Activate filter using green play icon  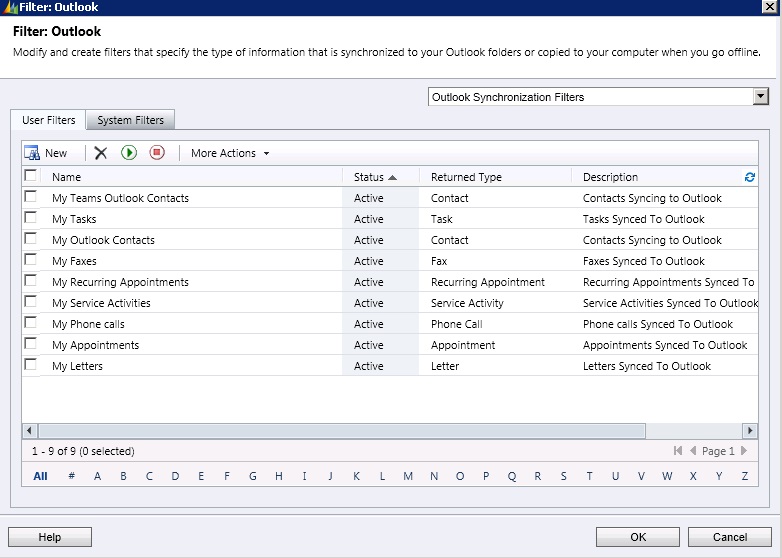[129, 153]
